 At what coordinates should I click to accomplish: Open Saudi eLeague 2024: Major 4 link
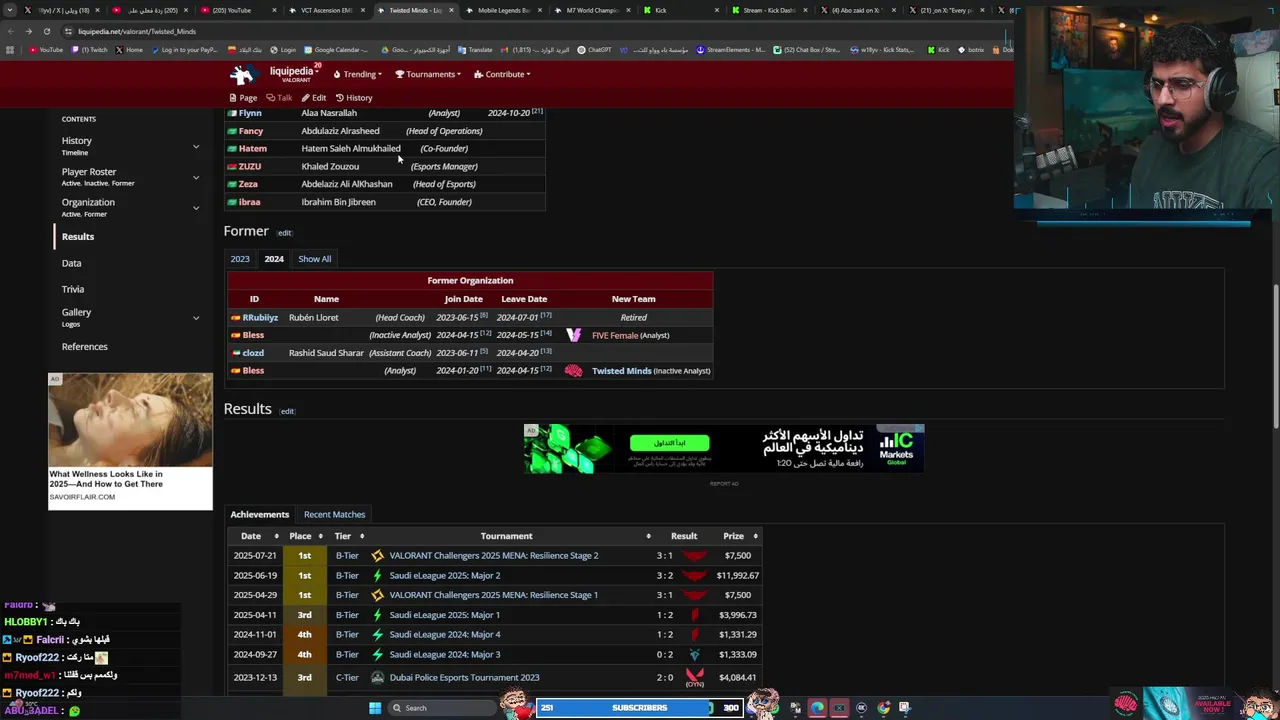click(x=445, y=635)
